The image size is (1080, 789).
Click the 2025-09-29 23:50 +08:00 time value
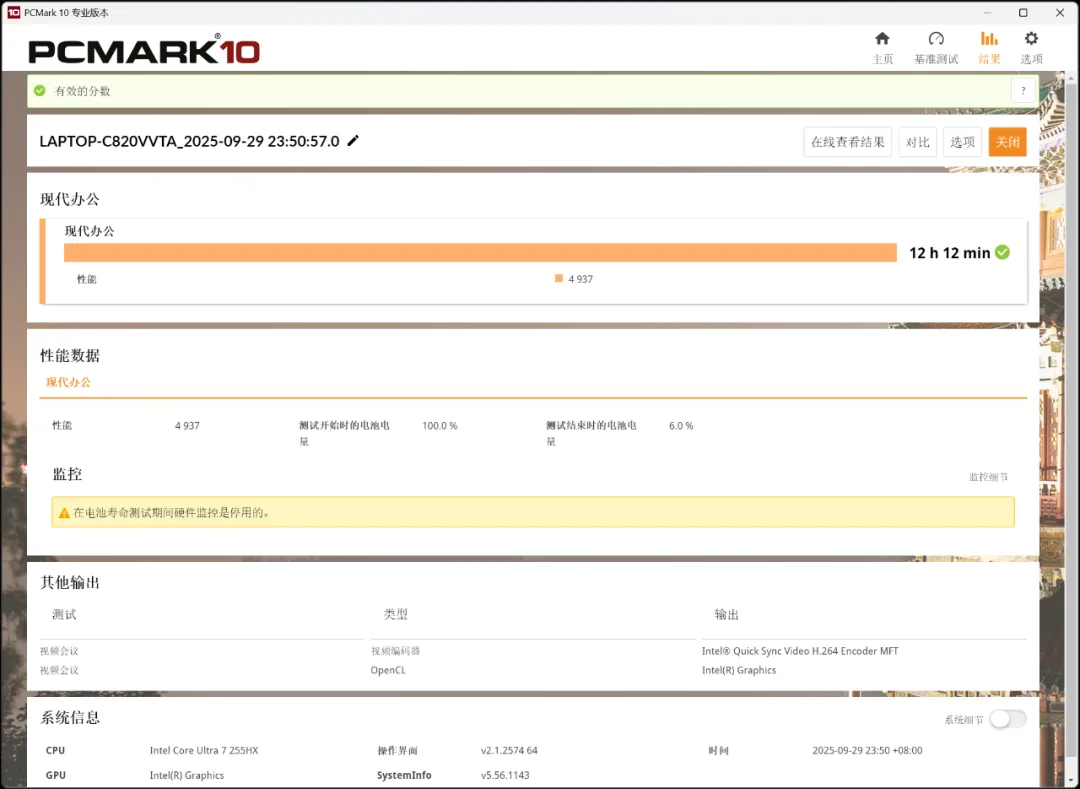(x=866, y=750)
